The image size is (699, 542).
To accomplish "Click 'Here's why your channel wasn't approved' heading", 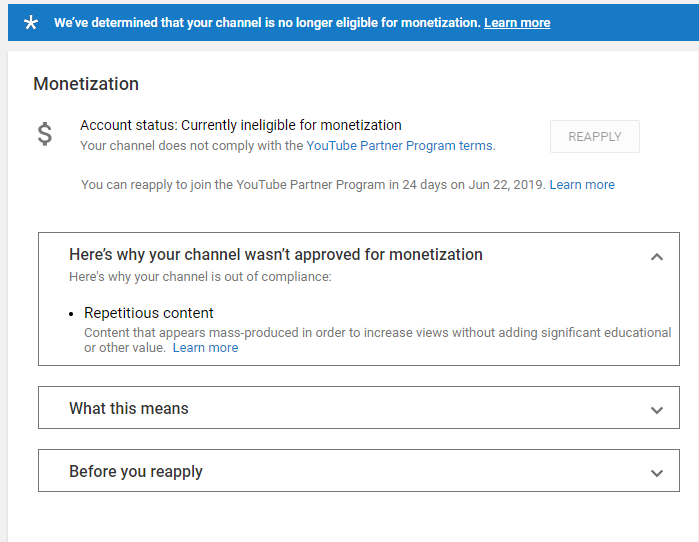I will coord(276,255).
